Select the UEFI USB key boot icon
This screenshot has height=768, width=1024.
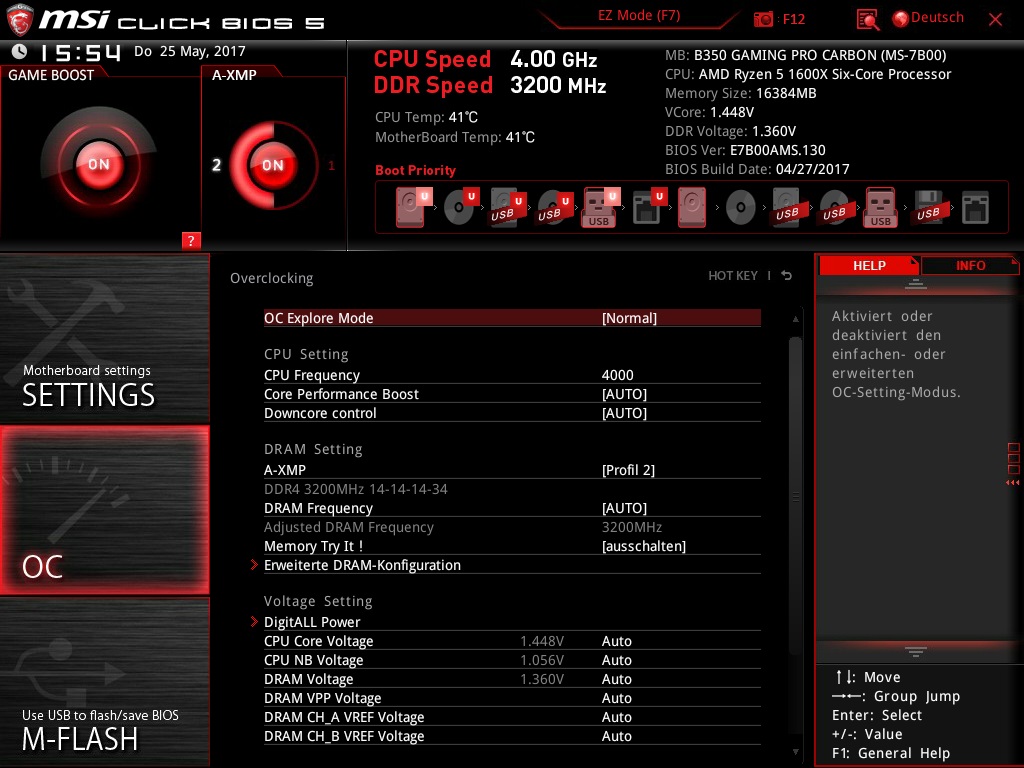(x=600, y=207)
